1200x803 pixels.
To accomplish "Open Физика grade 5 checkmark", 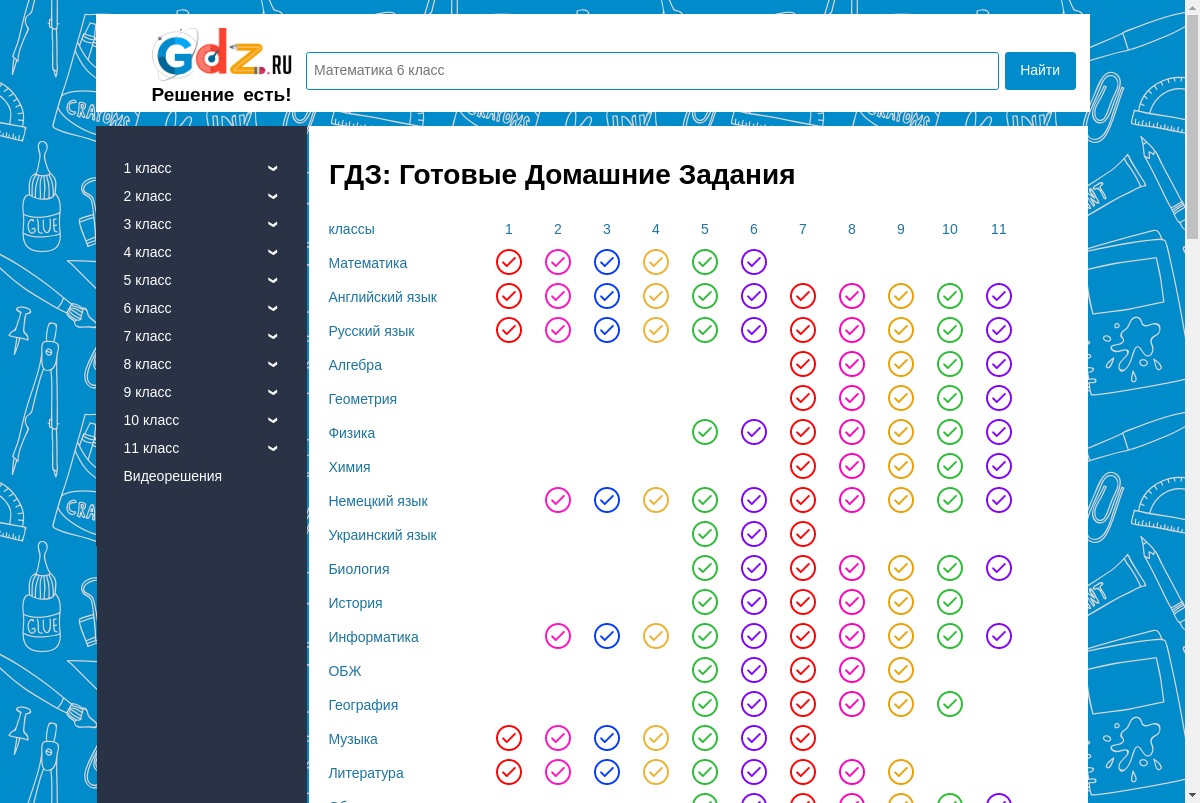I will (x=705, y=433).
